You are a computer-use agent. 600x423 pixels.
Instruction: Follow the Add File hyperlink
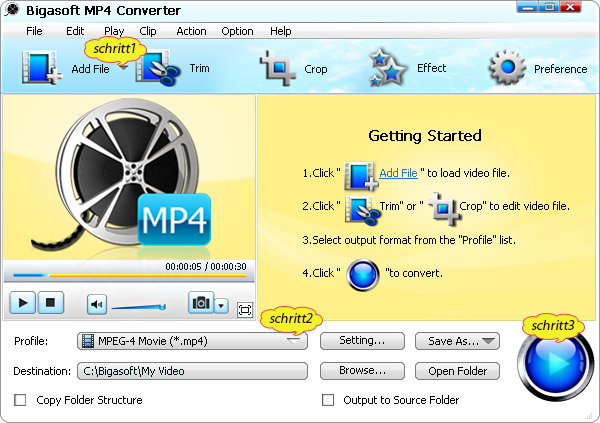398,173
